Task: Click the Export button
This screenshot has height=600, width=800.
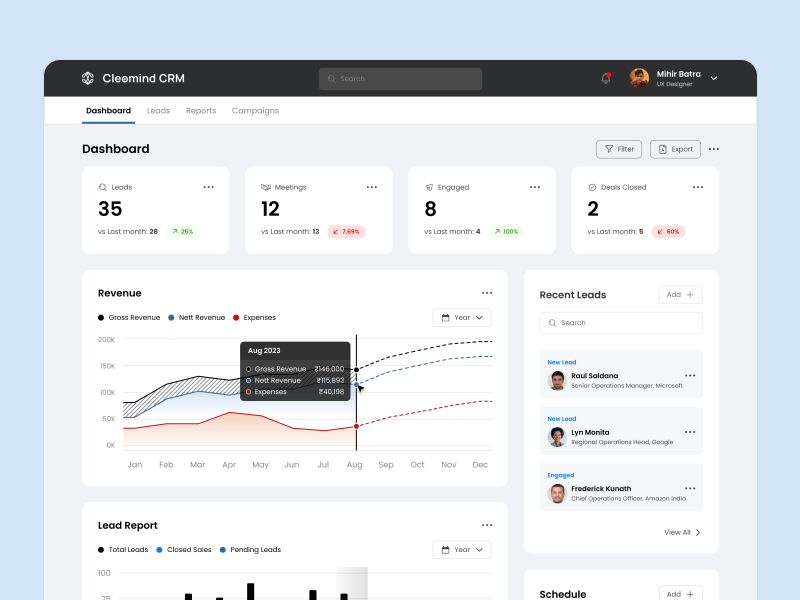Action: click(675, 148)
